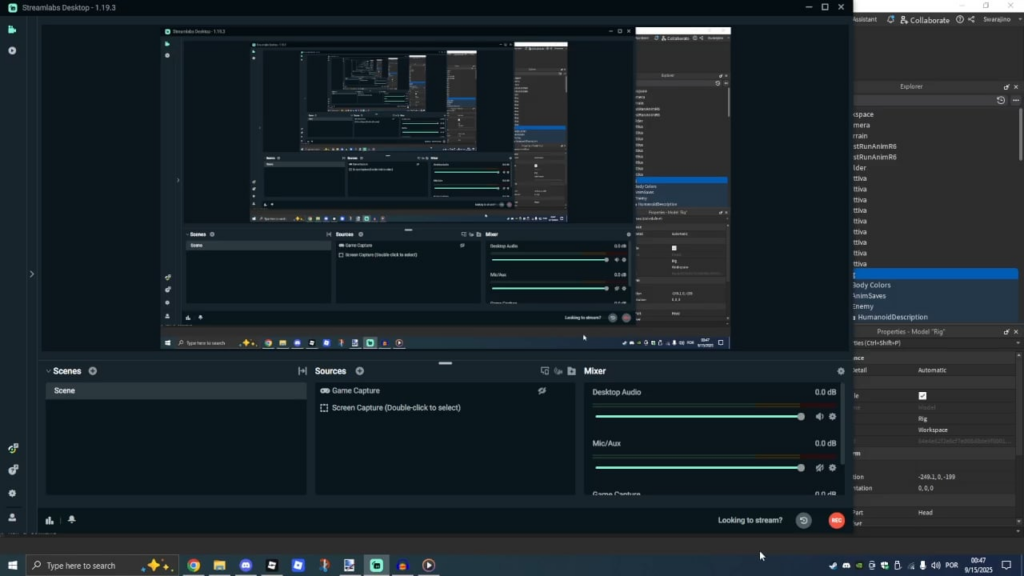1024x576 pixels.
Task: Open notifications bell in Streamlabs footer
Action: pyautogui.click(x=72, y=520)
